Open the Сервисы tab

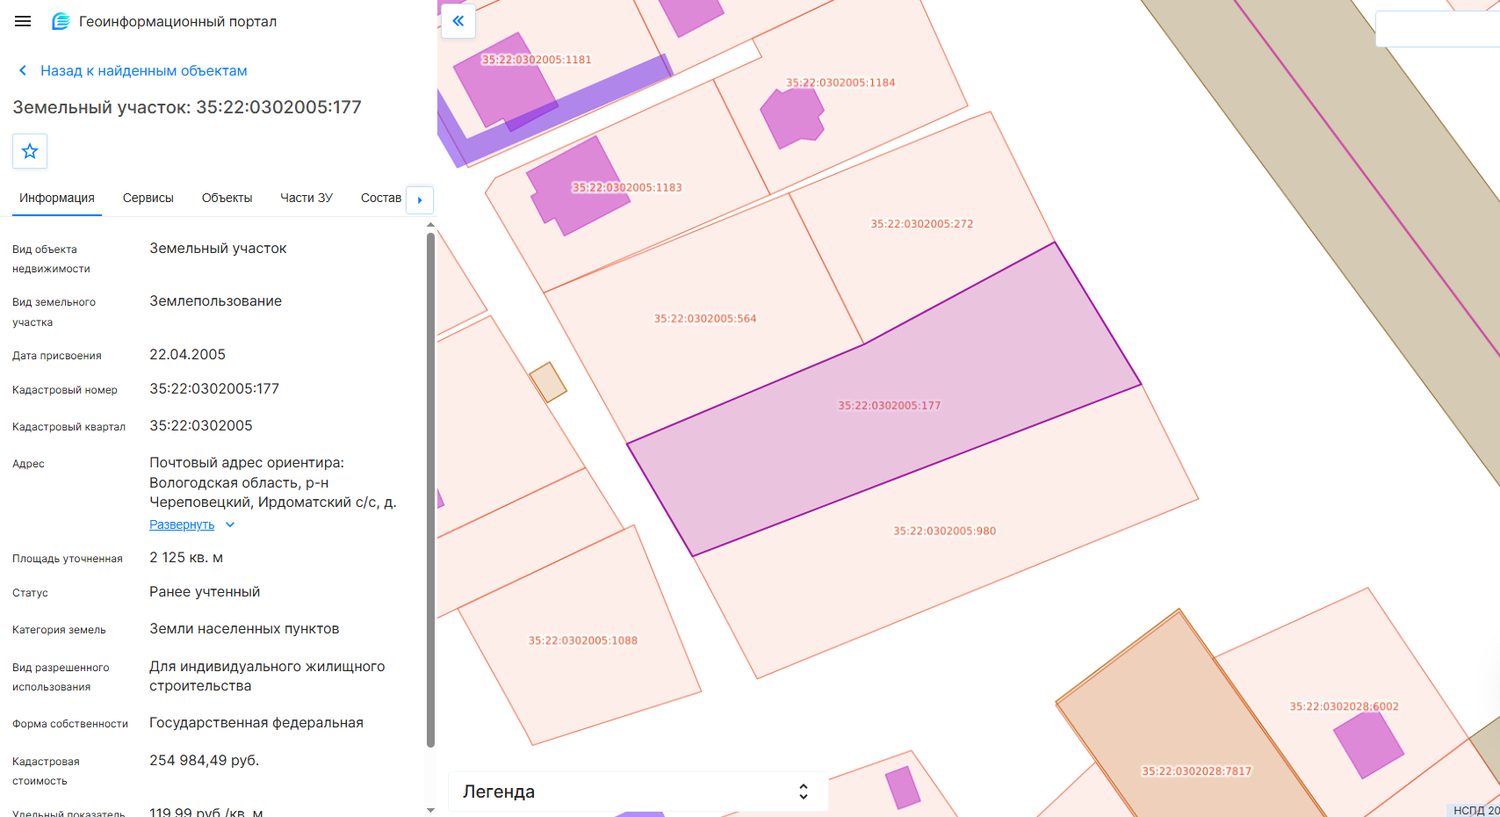pos(148,198)
